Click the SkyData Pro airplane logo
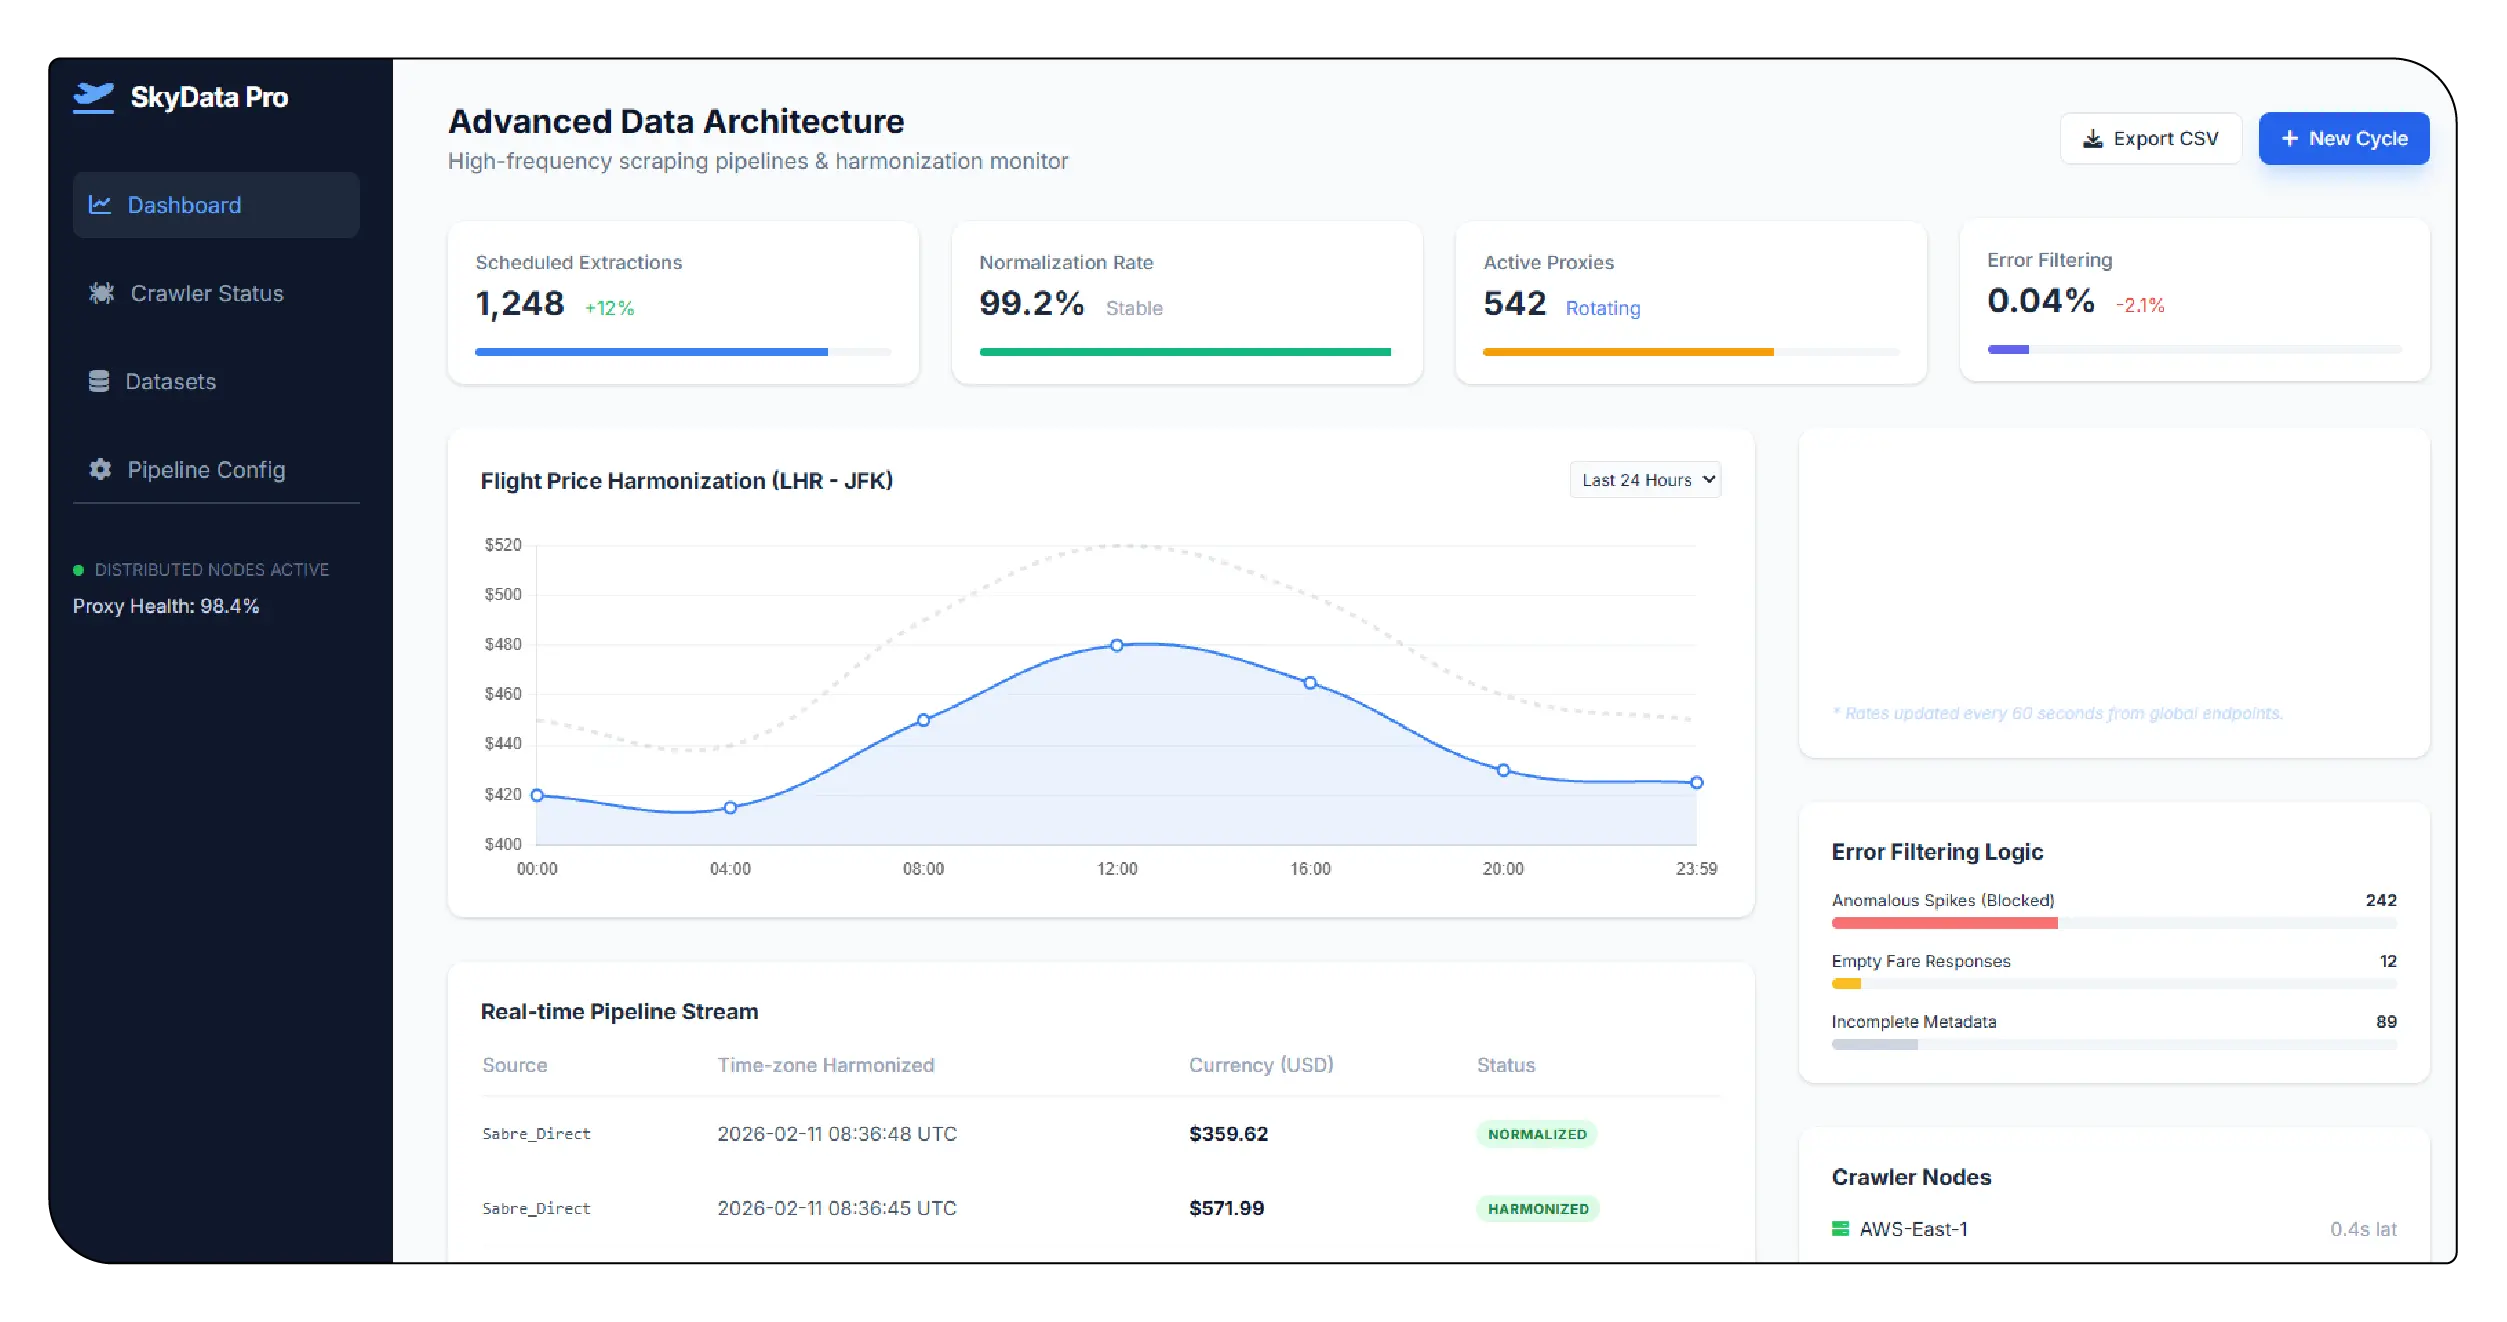Viewport: 2507px width, 1322px height. point(94,97)
